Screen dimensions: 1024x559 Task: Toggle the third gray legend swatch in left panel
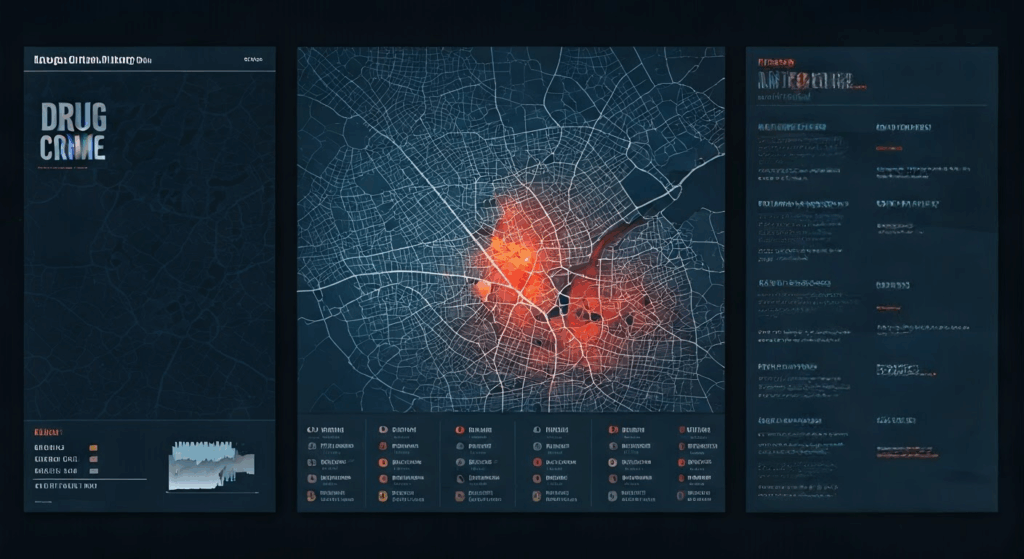tap(93, 471)
